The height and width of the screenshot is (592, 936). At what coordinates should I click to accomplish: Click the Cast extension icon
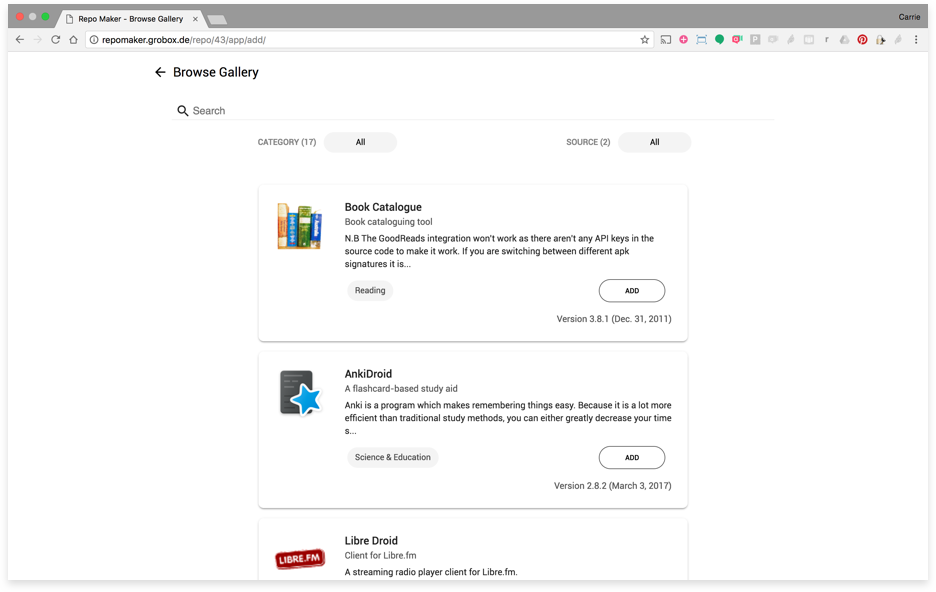(x=666, y=40)
